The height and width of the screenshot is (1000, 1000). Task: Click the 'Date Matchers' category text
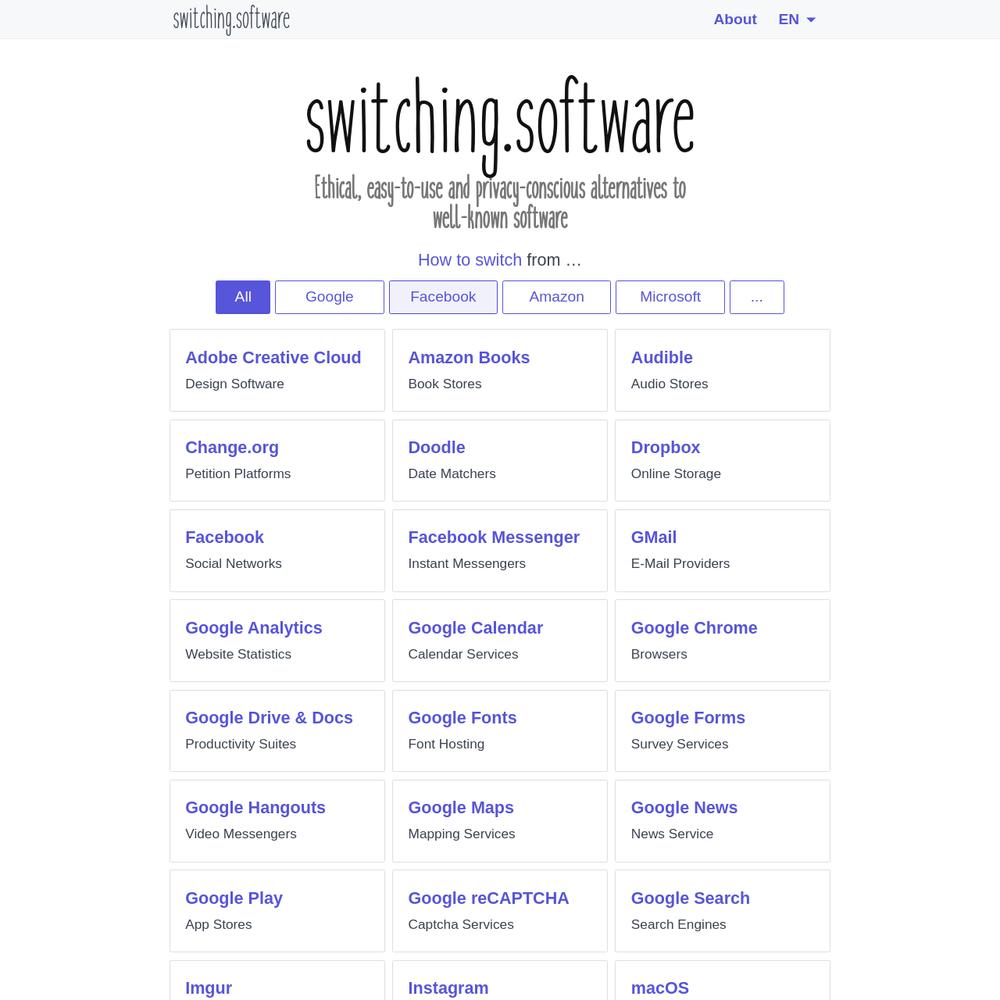coord(452,474)
